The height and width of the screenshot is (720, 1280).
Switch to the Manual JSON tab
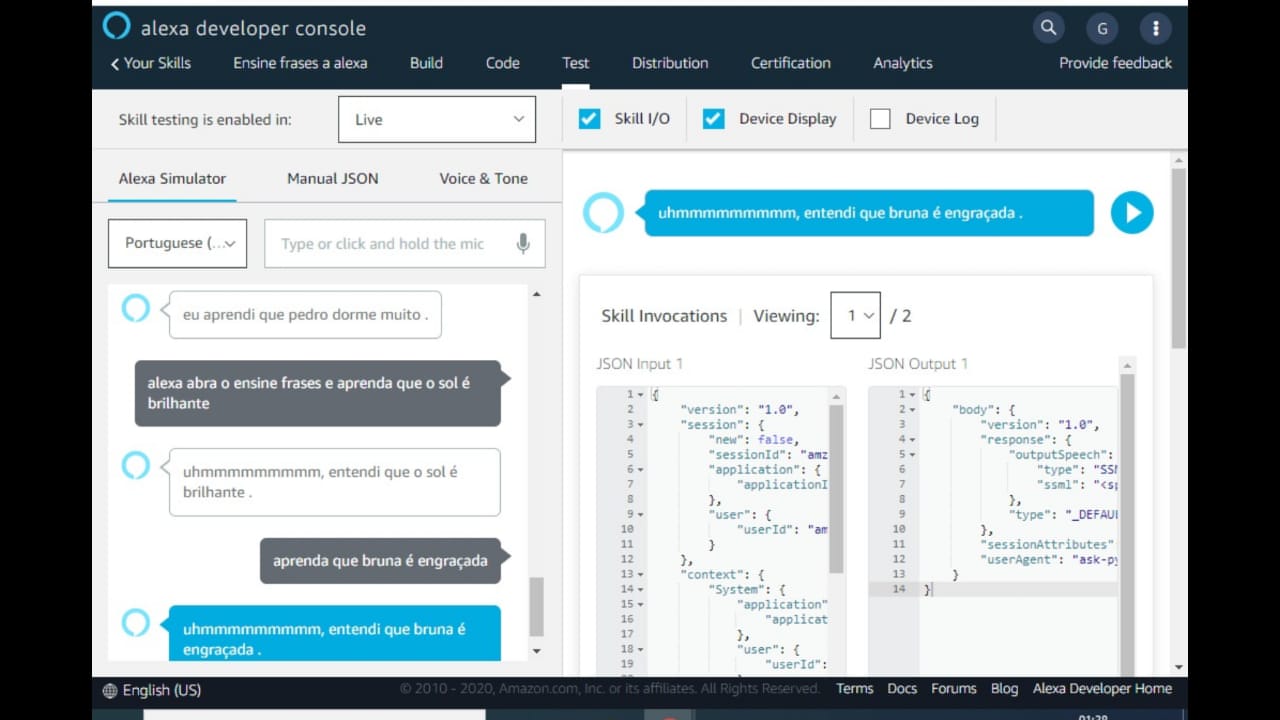(x=332, y=178)
